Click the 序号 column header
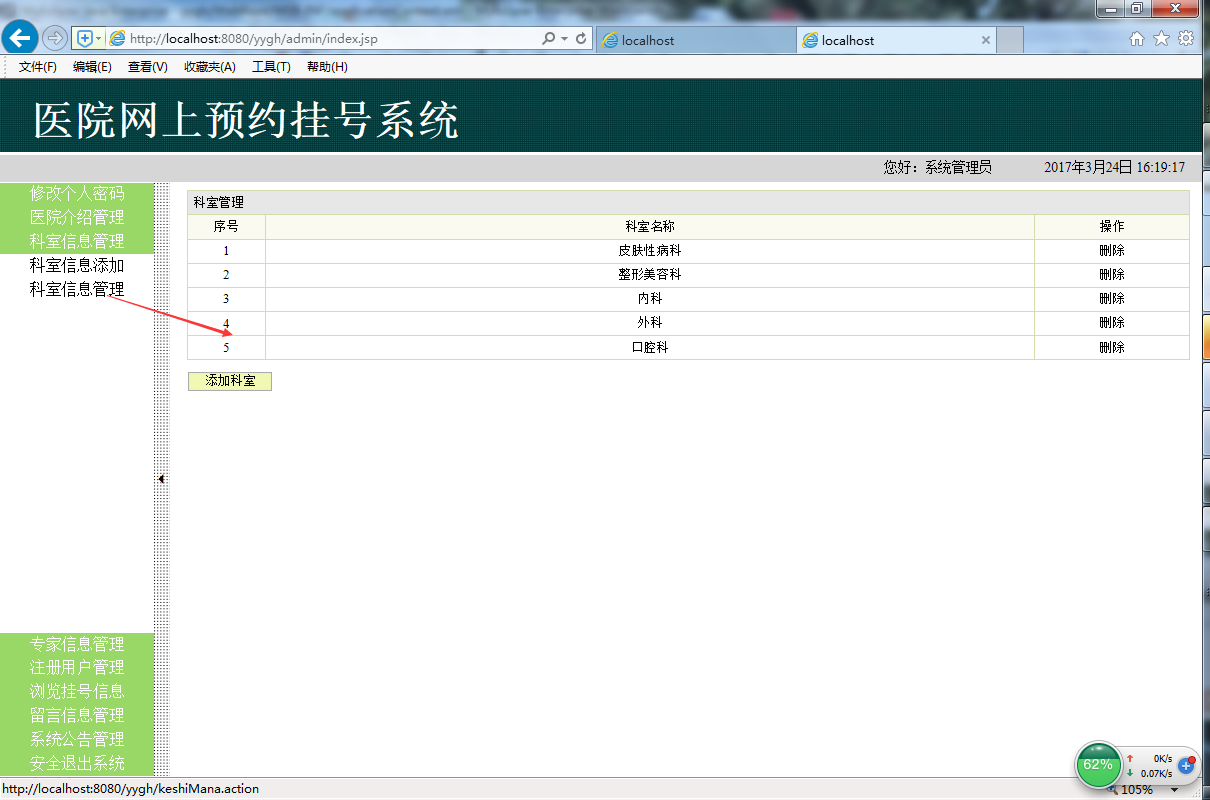Image resolution: width=1210 pixels, height=800 pixels. point(226,227)
